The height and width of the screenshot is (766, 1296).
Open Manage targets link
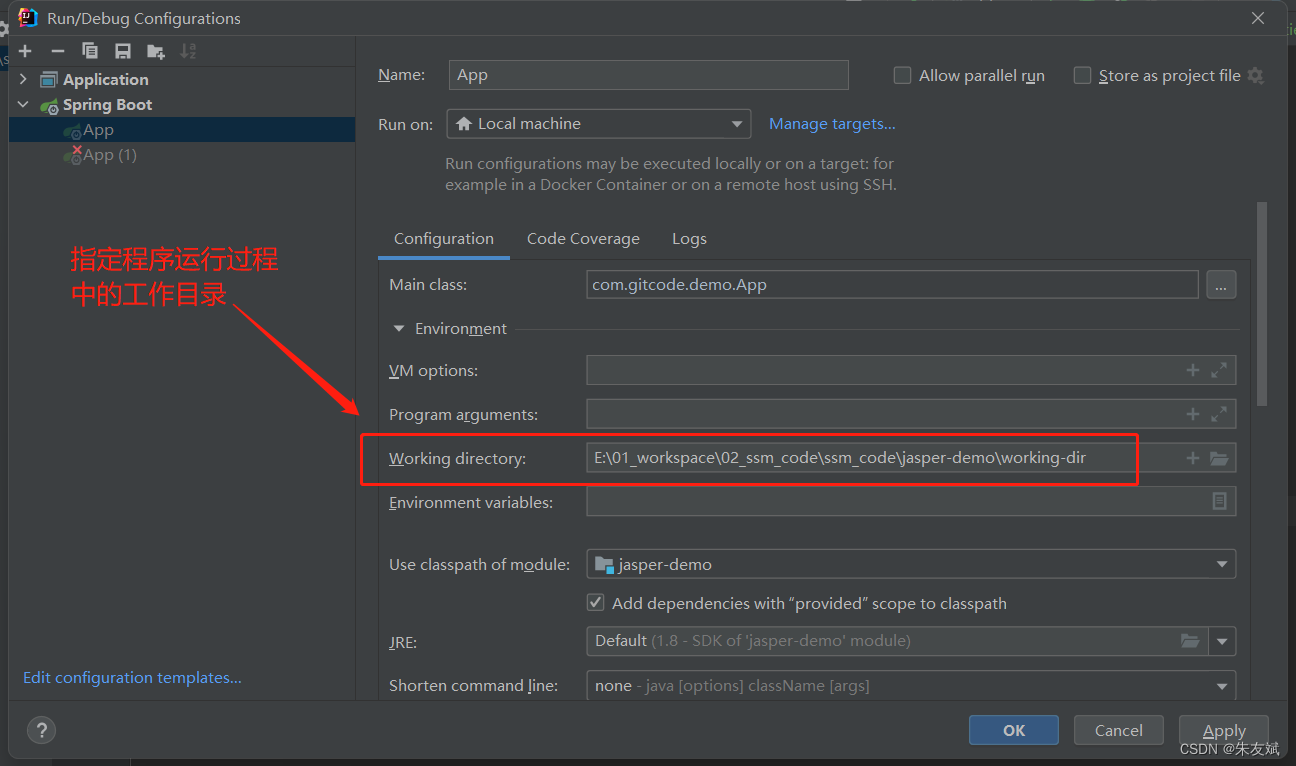(x=832, y=124)
